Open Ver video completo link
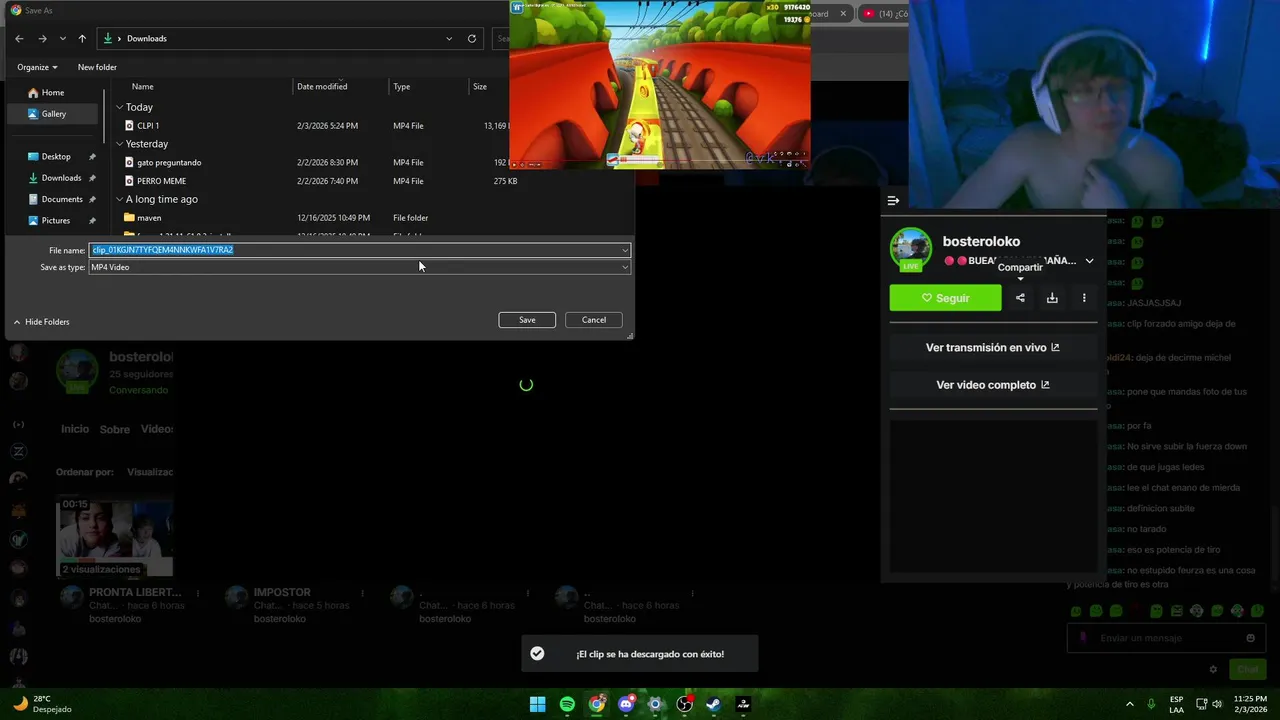1280x720 pixels. pos(993,385)
